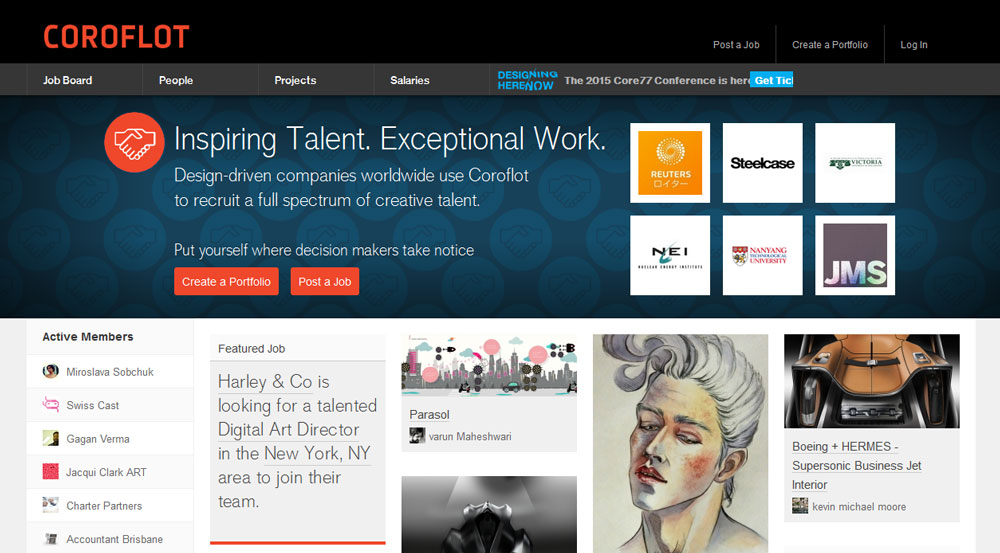This screenshot has width=1000, height=553.
Task: Open the JMS company logo tile
Action: click(855, 255)
